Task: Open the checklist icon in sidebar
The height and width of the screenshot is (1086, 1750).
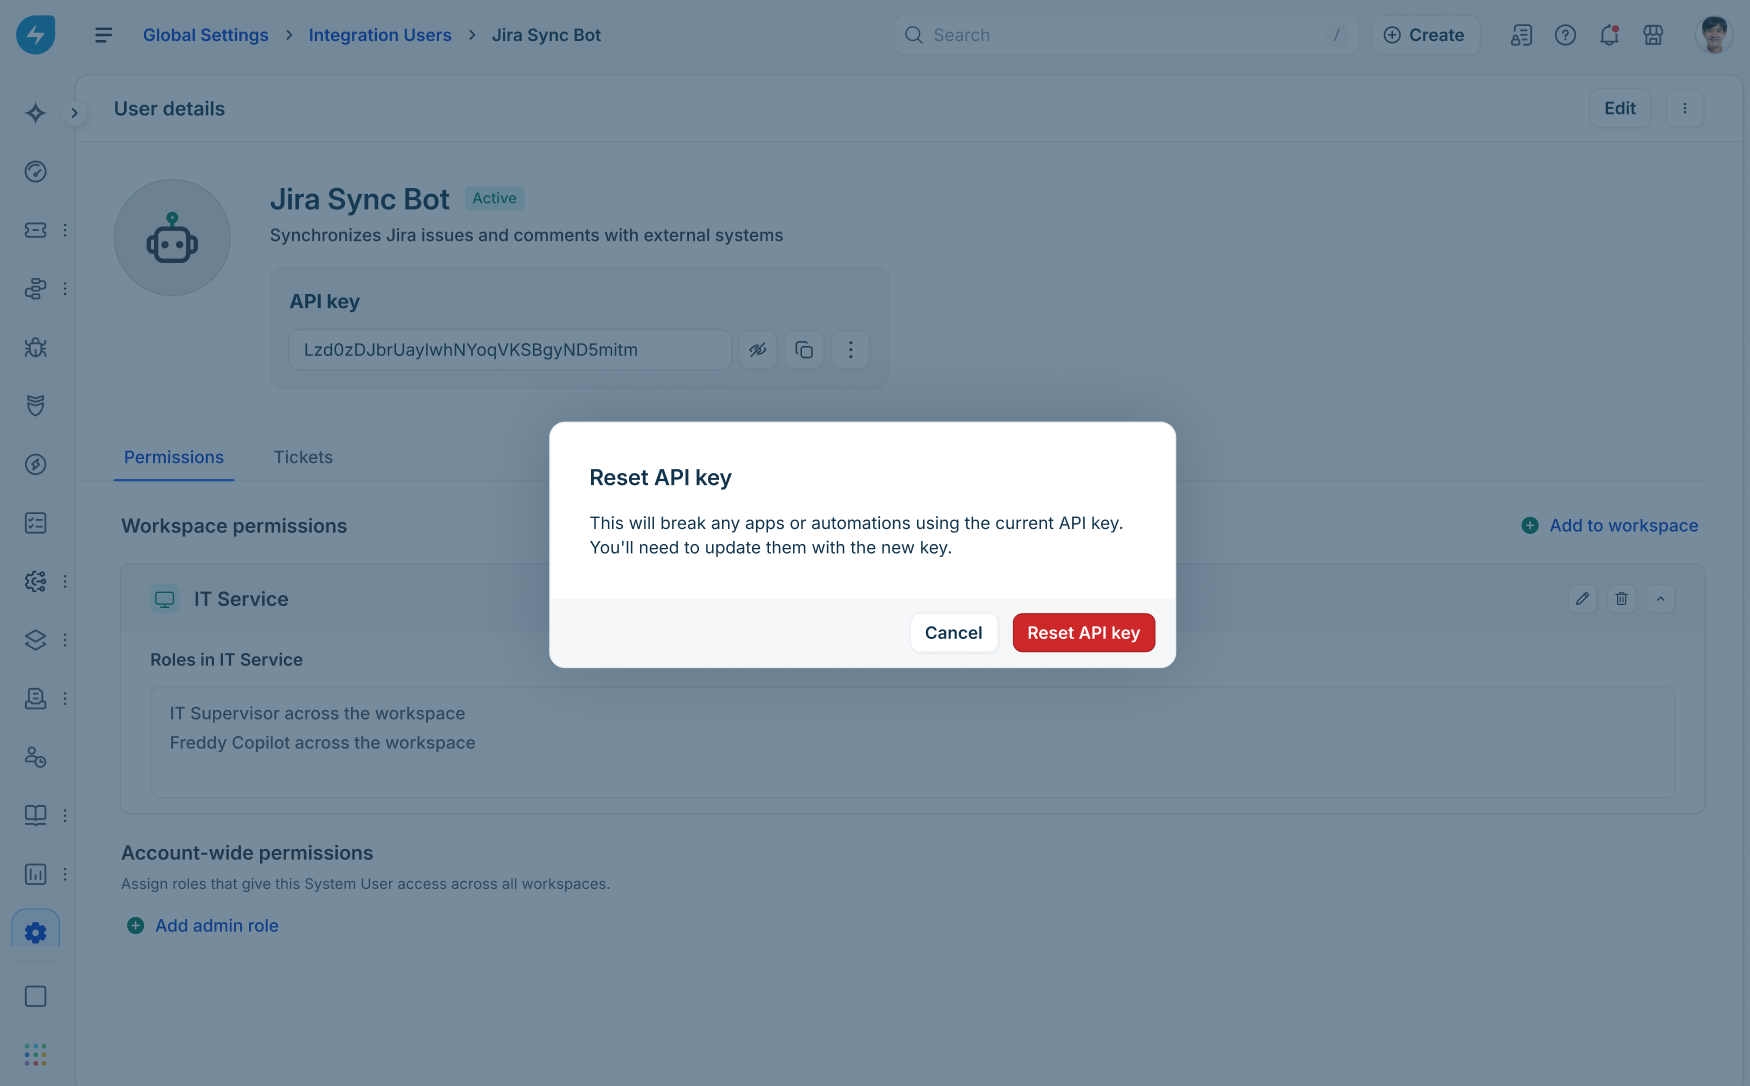Action: pos(36,523)
